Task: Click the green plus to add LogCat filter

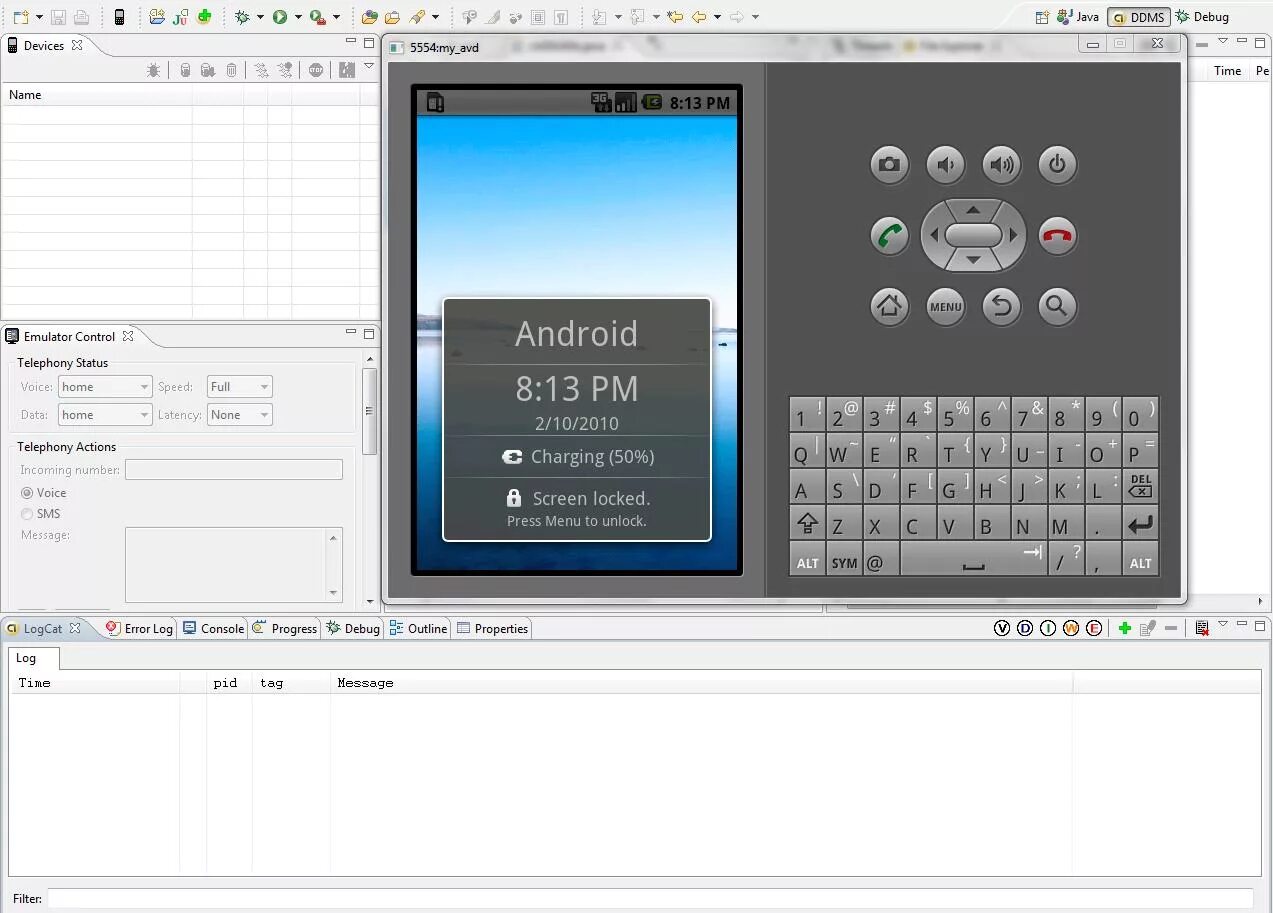Action: (x=1125, y=628)
